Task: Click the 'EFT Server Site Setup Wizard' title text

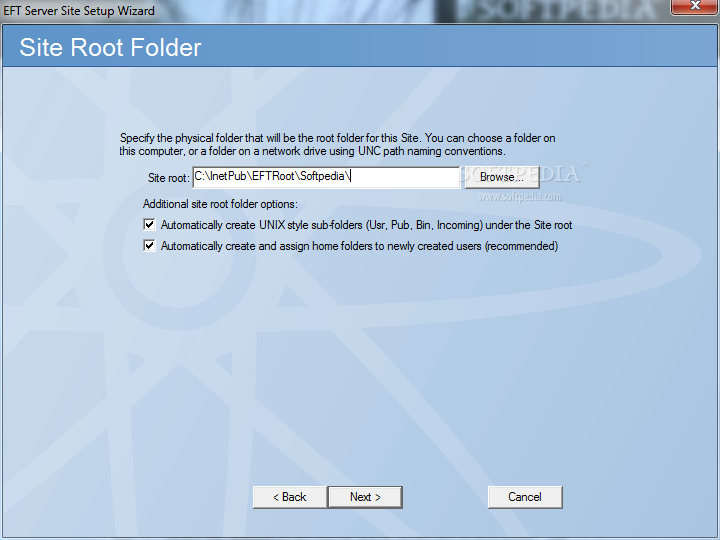Action: [79, 10]
